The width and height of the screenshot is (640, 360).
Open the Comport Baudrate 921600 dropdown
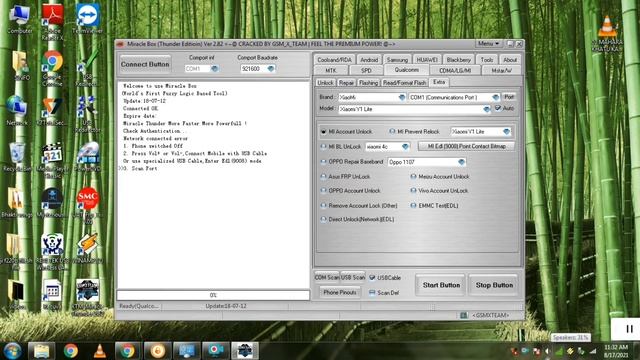point(271,69)
